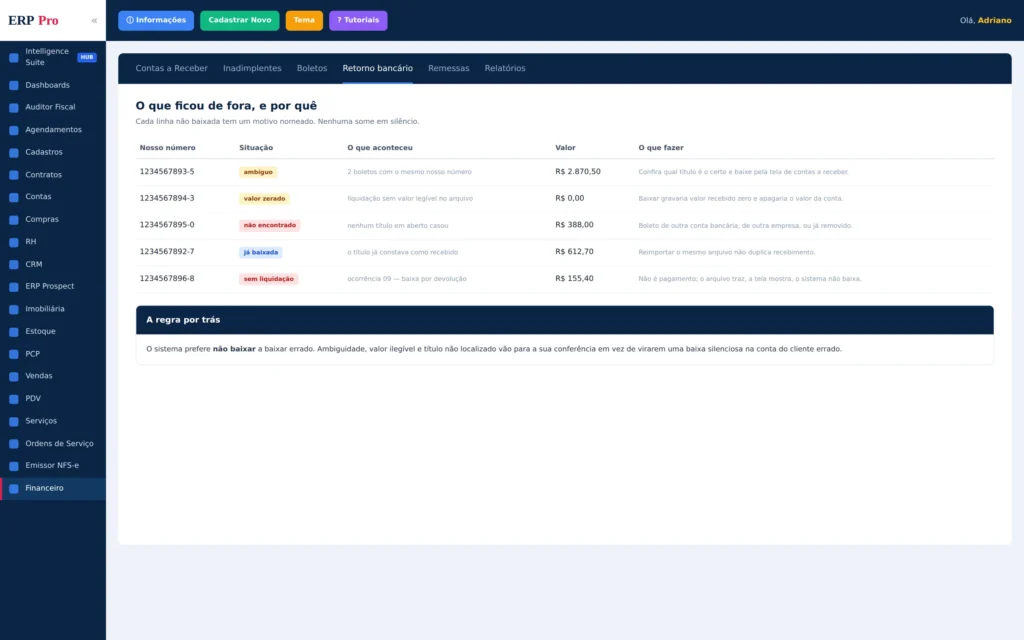Viewport: 1024px width, 640px height.
Task: Click the Contratos sidebar icon
Action: [14, 175]
